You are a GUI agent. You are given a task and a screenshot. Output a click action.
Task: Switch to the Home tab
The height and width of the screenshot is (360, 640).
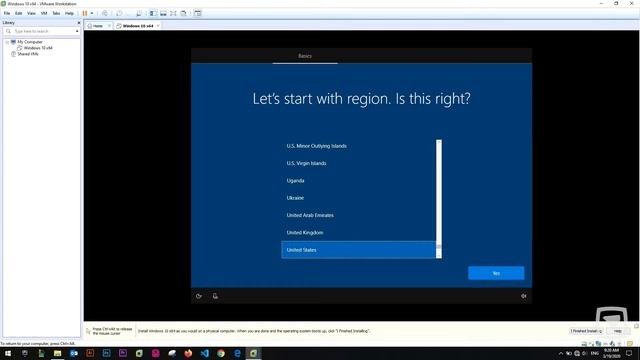point(97,26)
